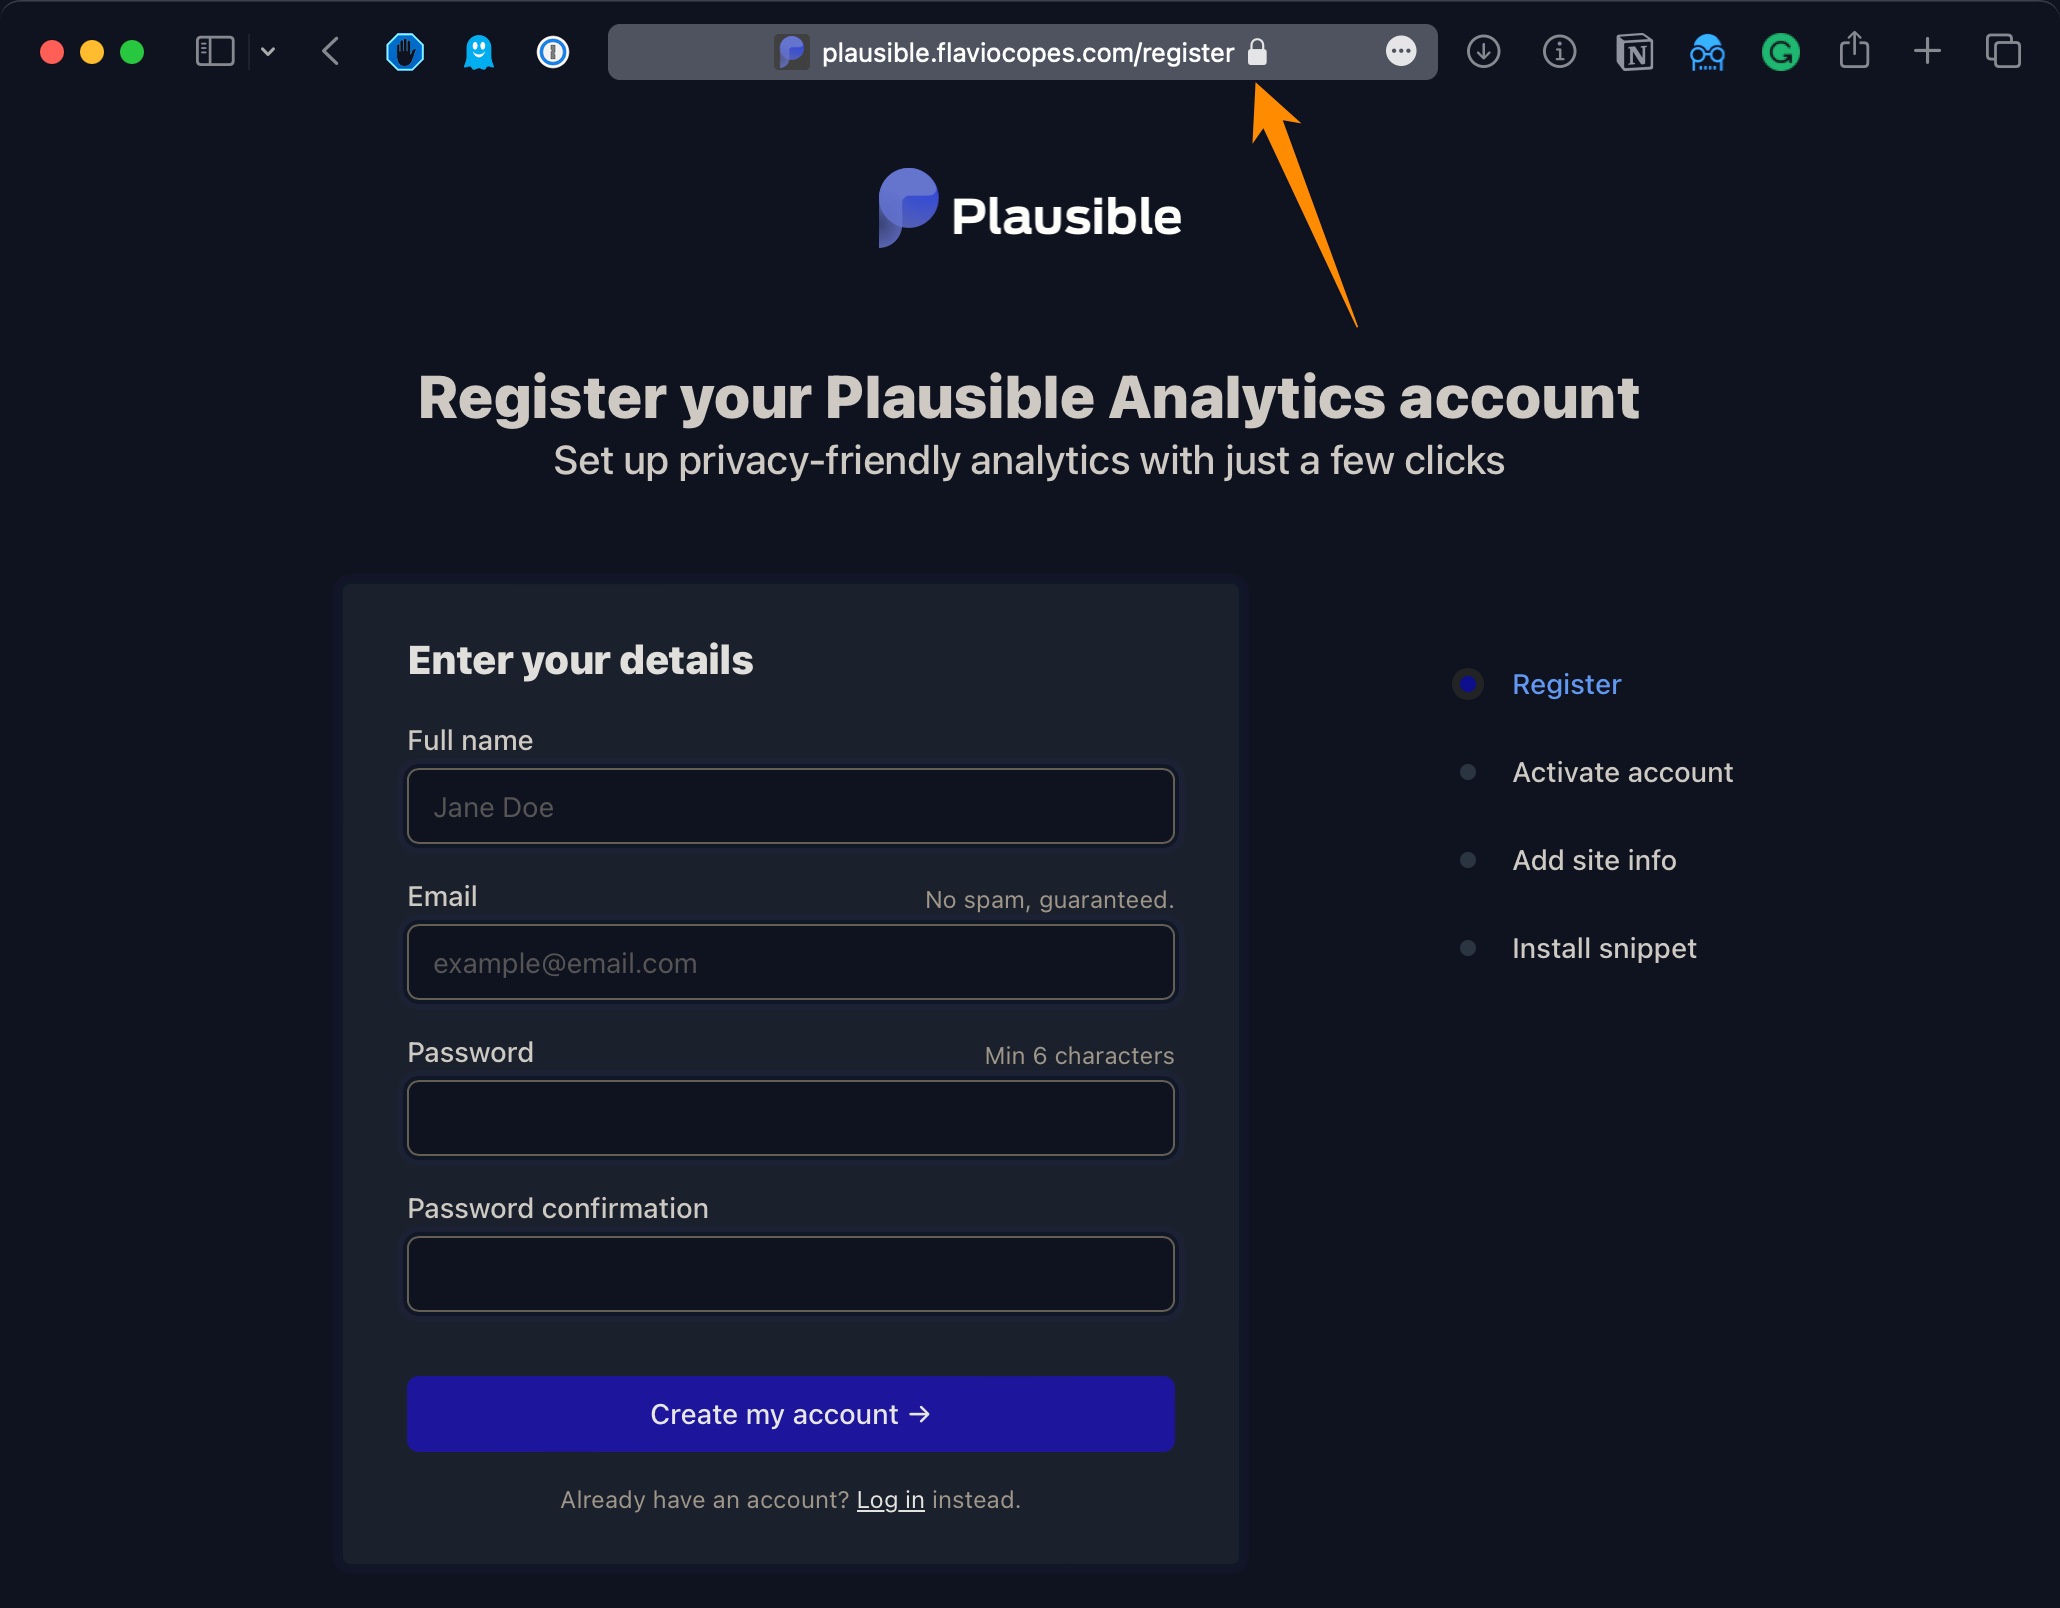
Task: Open the Grammarly extension icon
Action: 1780,51
